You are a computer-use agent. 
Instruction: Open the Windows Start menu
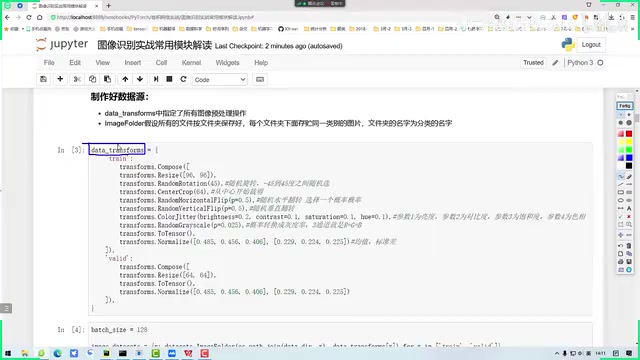pyautogui.click(x=8, y=353)
